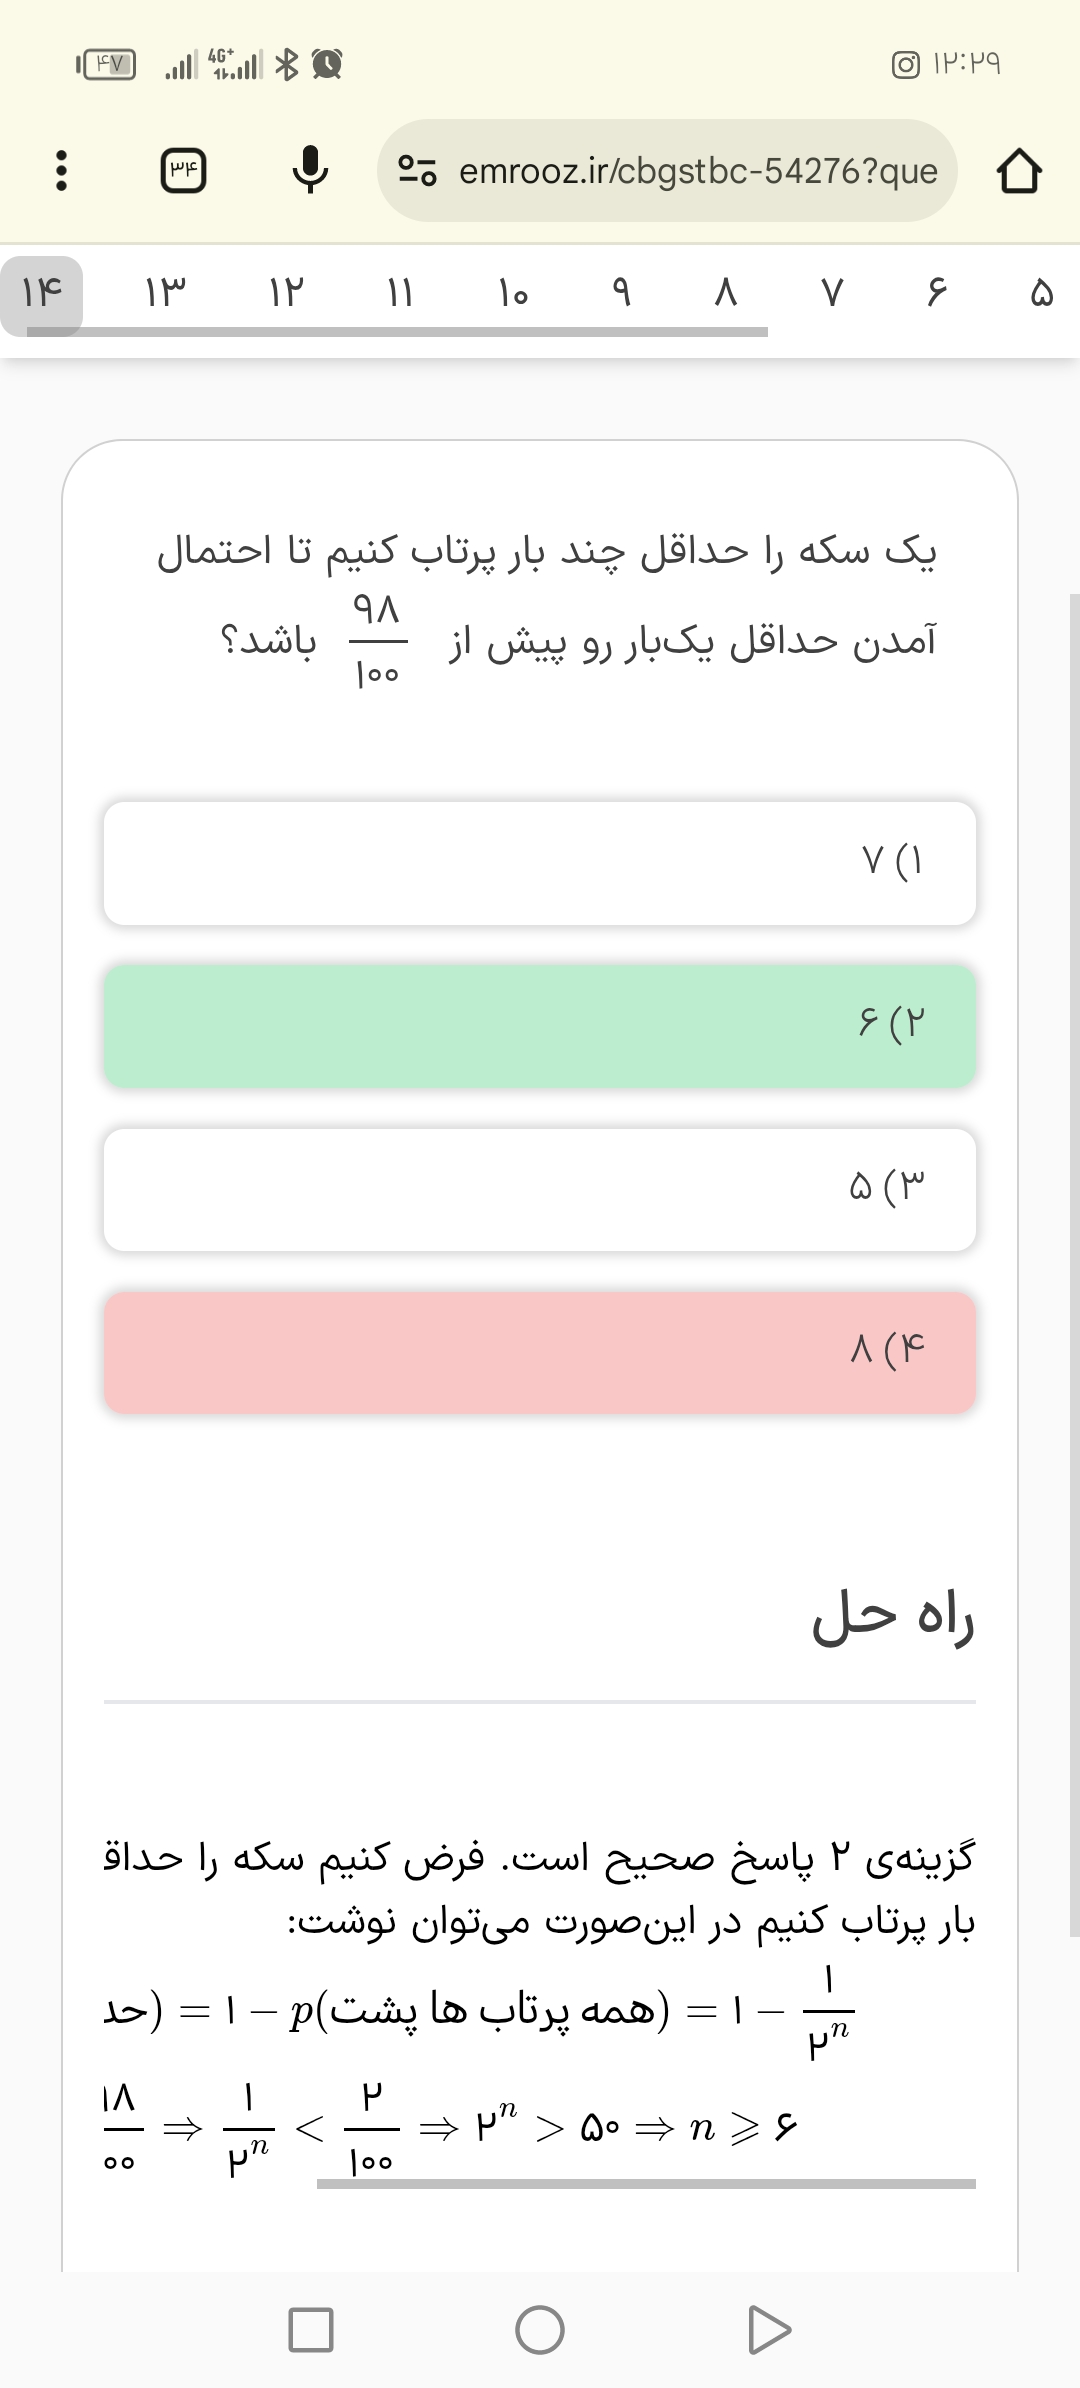Switch to question ۱۰ tab
Image resolution: width=1080 pixels, height=2388 pixels.
point(513,293)
